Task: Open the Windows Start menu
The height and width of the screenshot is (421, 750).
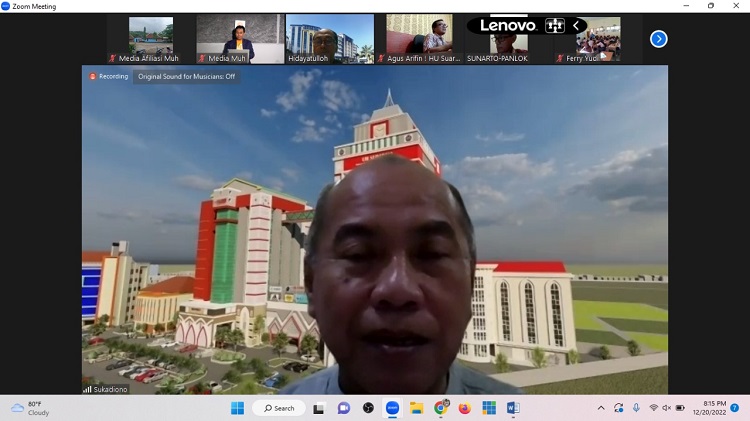Action: (x=237, y=408)
